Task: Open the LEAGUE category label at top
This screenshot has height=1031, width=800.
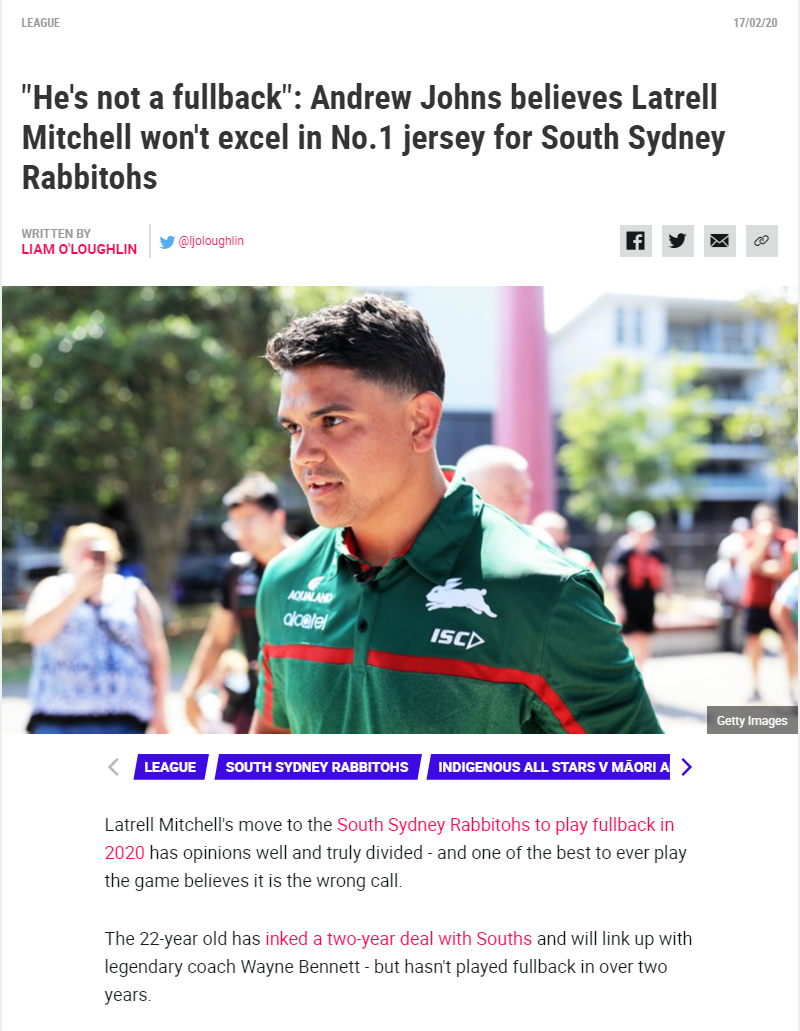Action: click(x=41, y=23)
